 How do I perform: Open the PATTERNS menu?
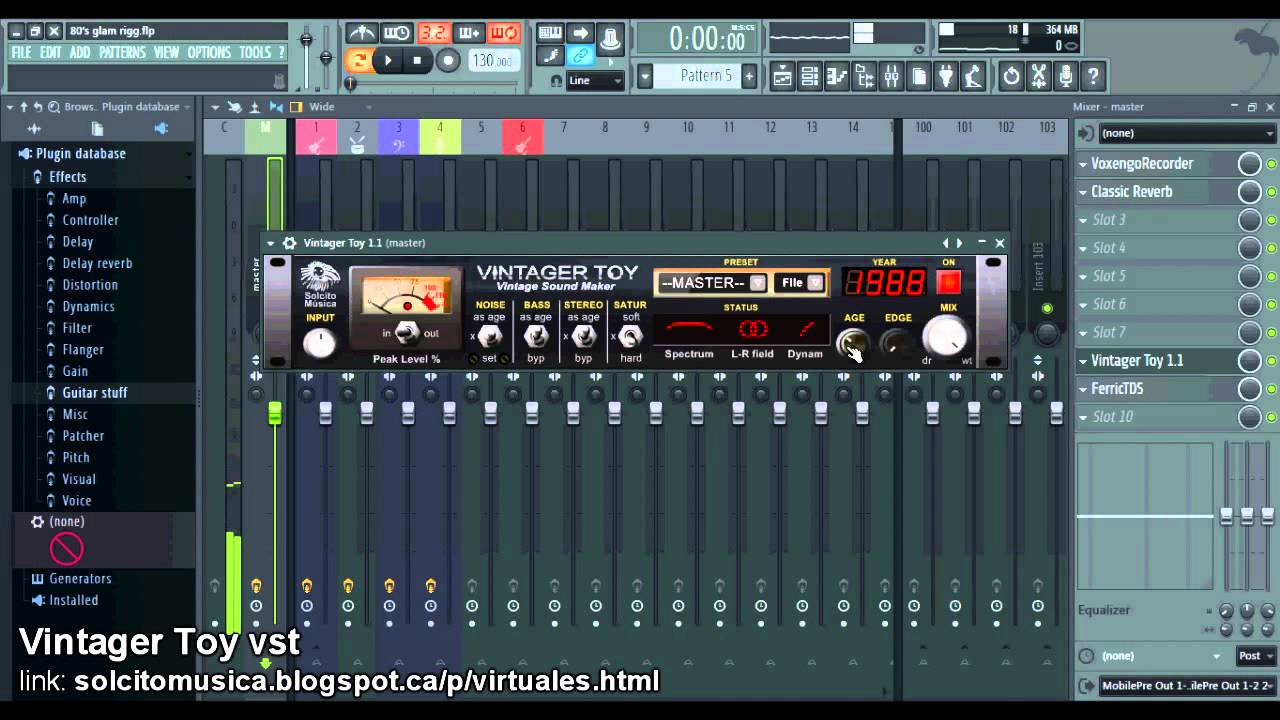tap(123, 52)
